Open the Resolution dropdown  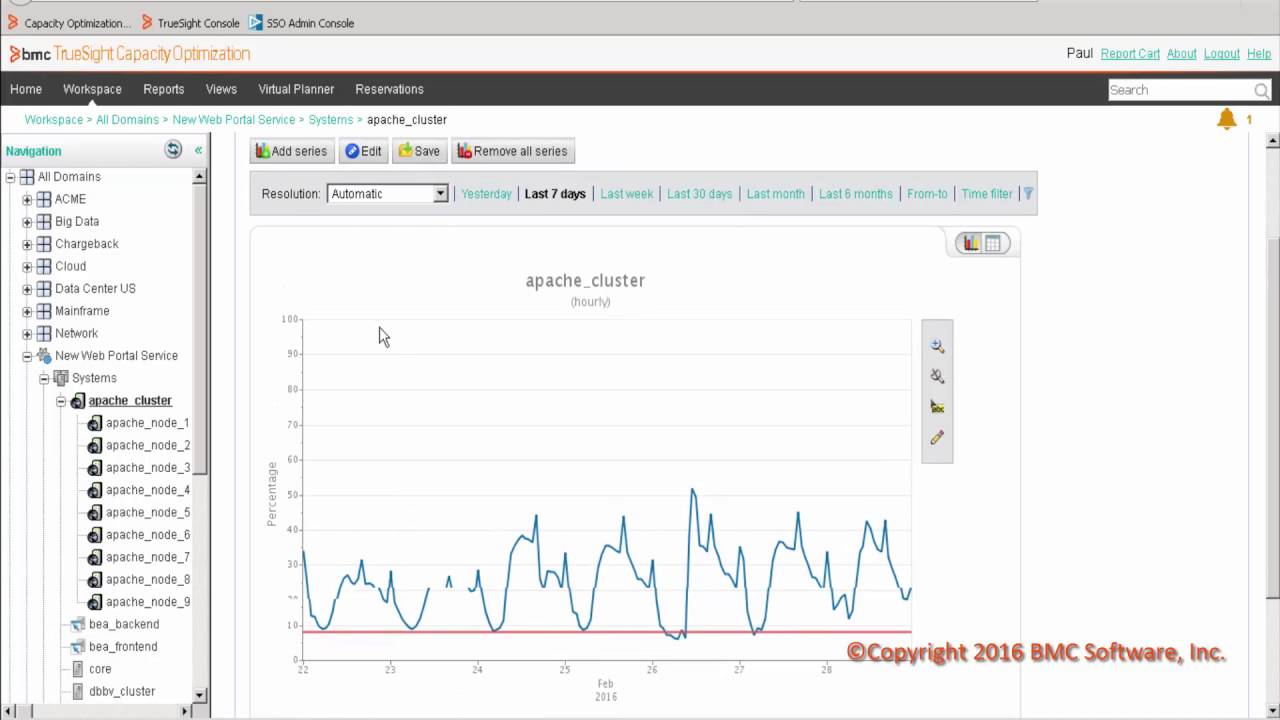387,194
